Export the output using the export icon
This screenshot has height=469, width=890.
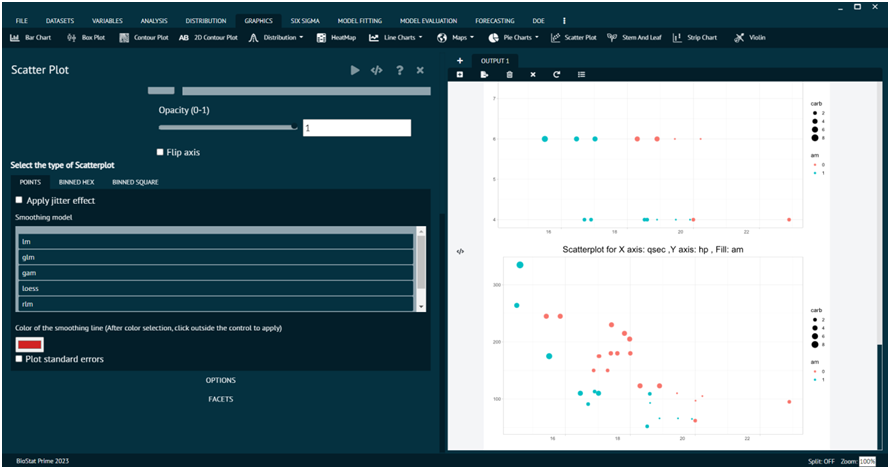(x=484, y=74)
